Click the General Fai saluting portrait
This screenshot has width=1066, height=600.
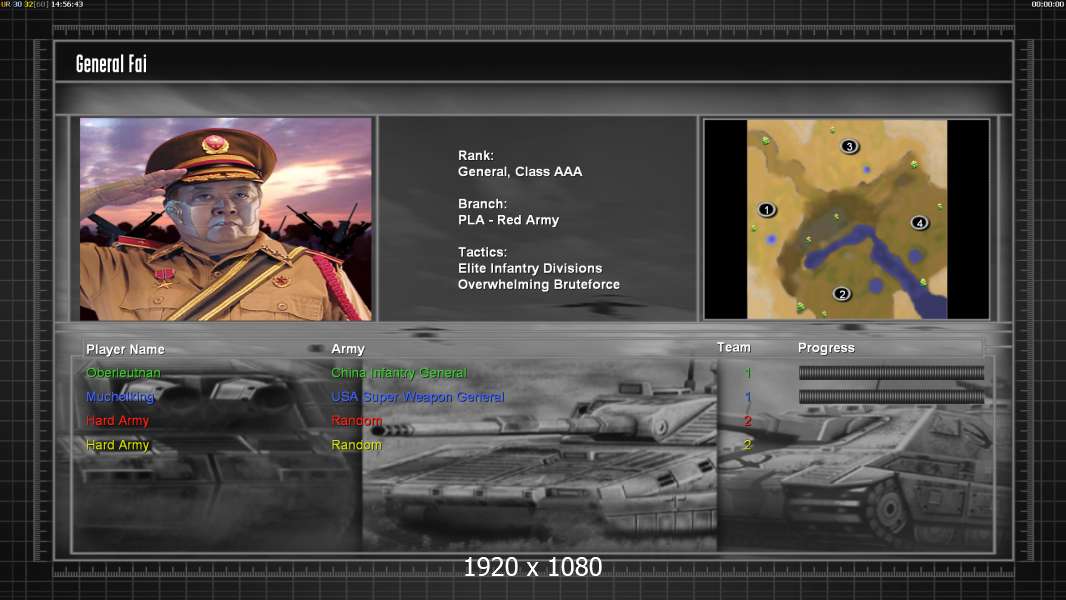point(226,219)
